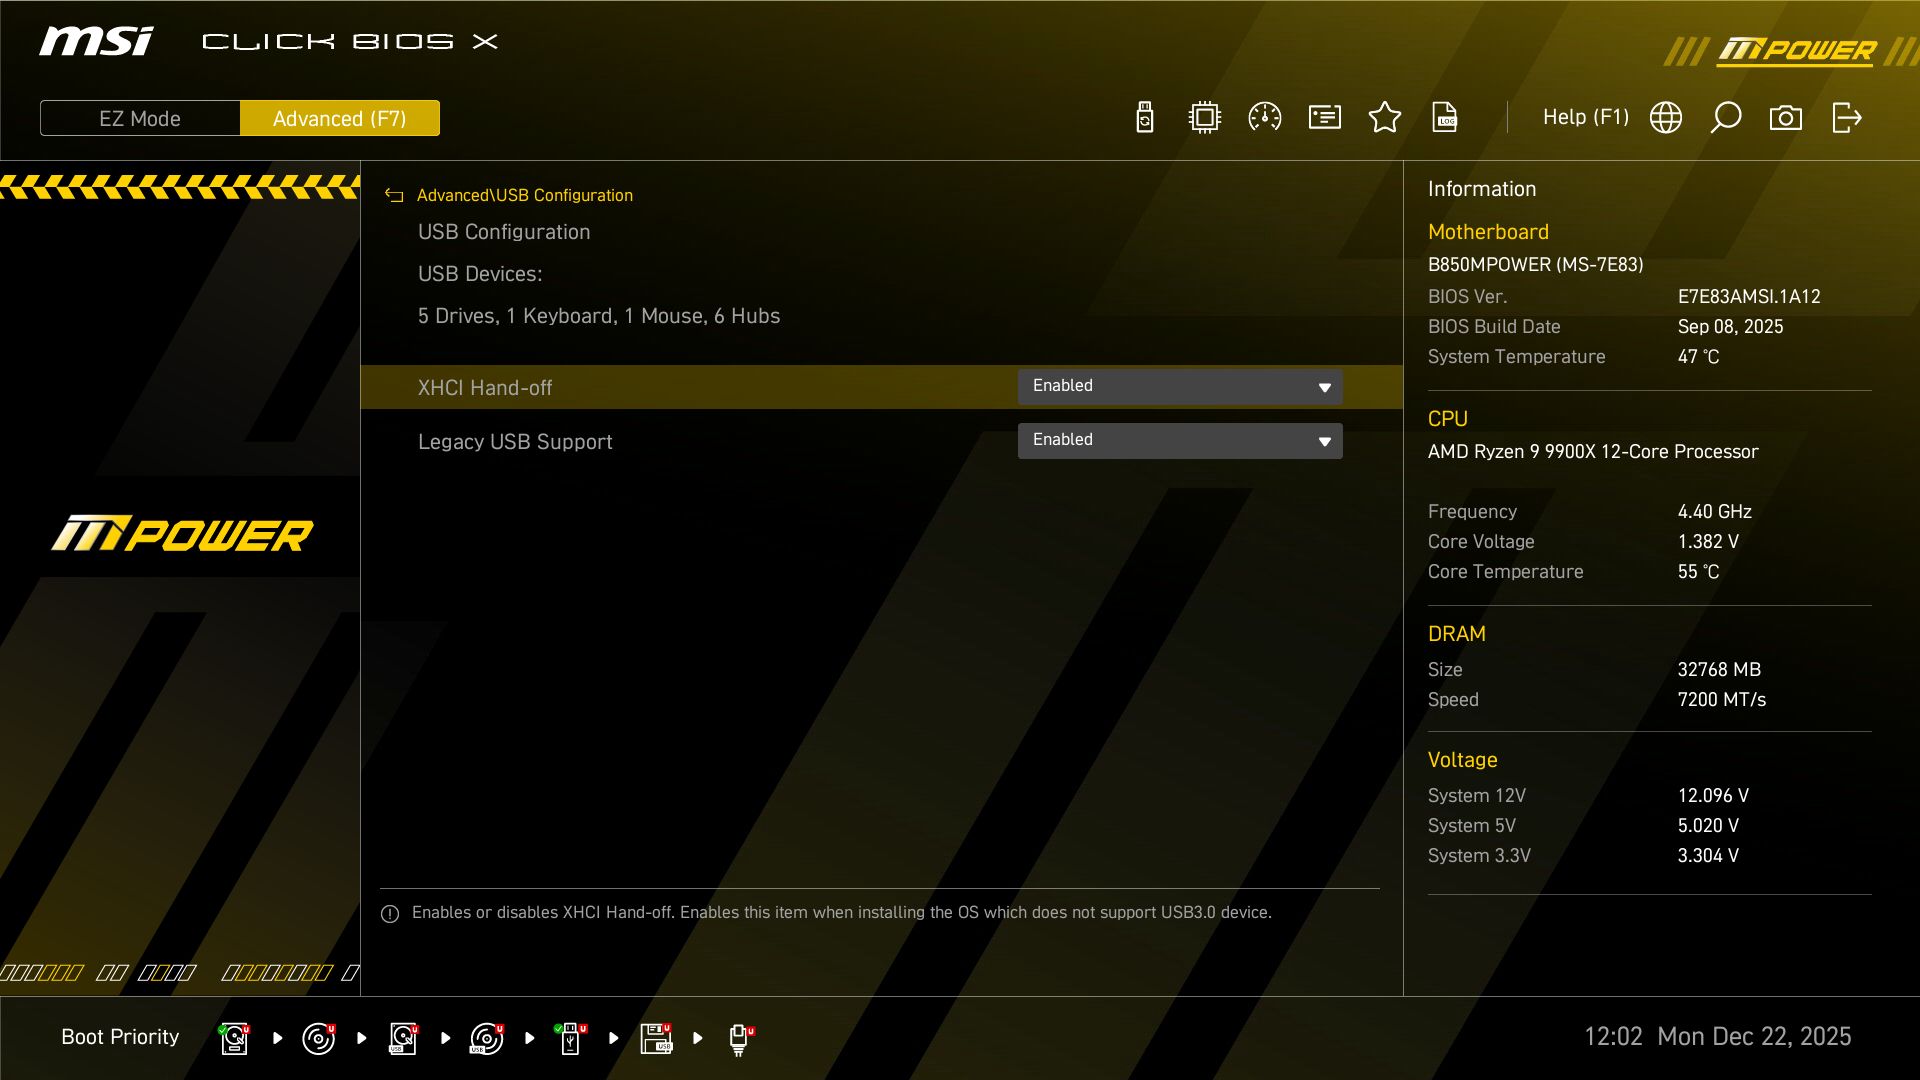The image size is (1920, 1080).
Task: Click the magnifier search icon
Action: [1726, 118]
